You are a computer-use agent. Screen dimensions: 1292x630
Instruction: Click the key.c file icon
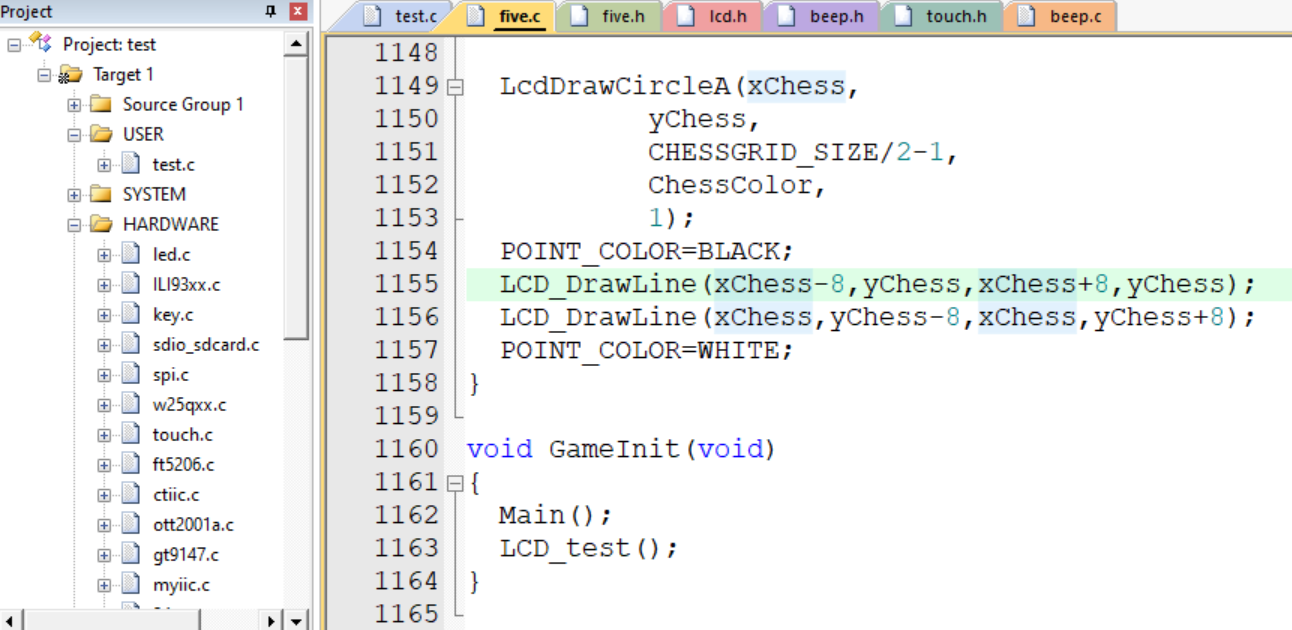click(x=131, y=314)
